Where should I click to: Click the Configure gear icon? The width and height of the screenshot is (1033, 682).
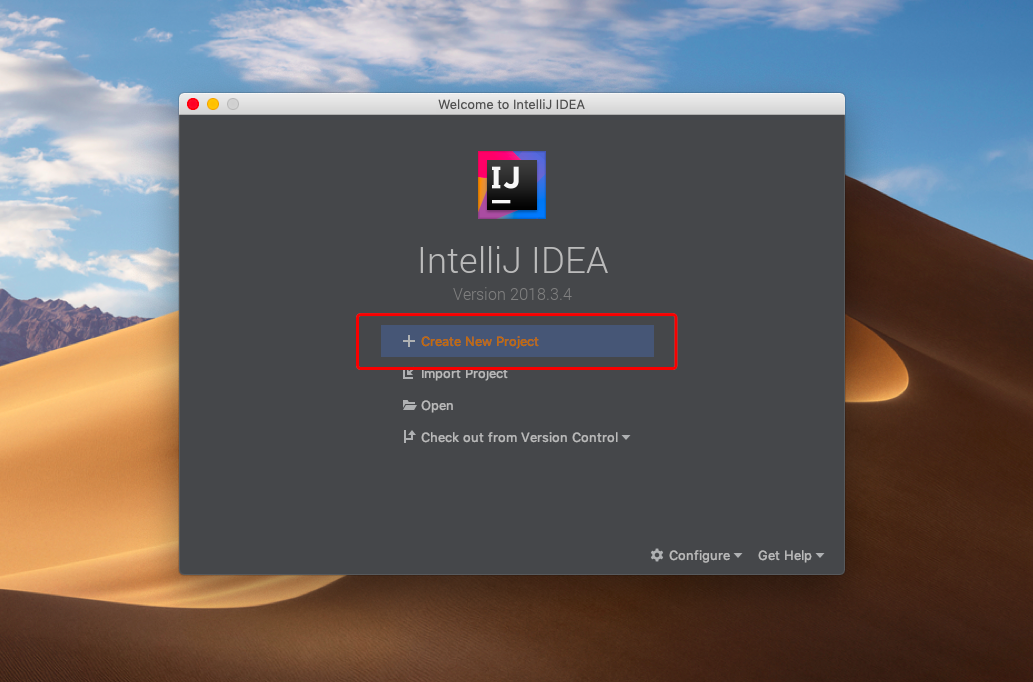(x=657, y=555)
